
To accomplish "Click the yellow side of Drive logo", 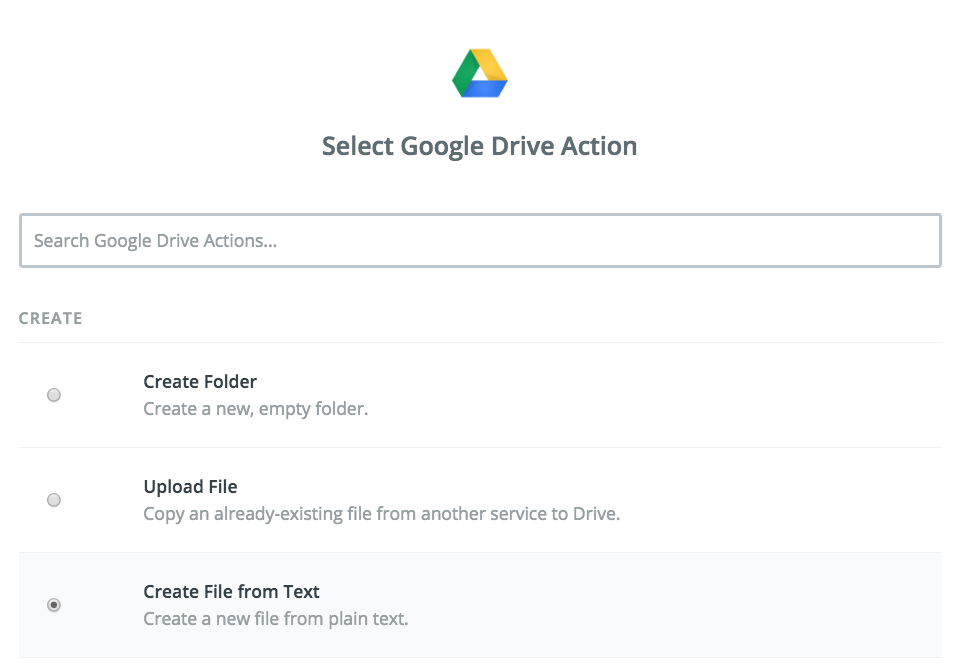I will click(491, 64).
